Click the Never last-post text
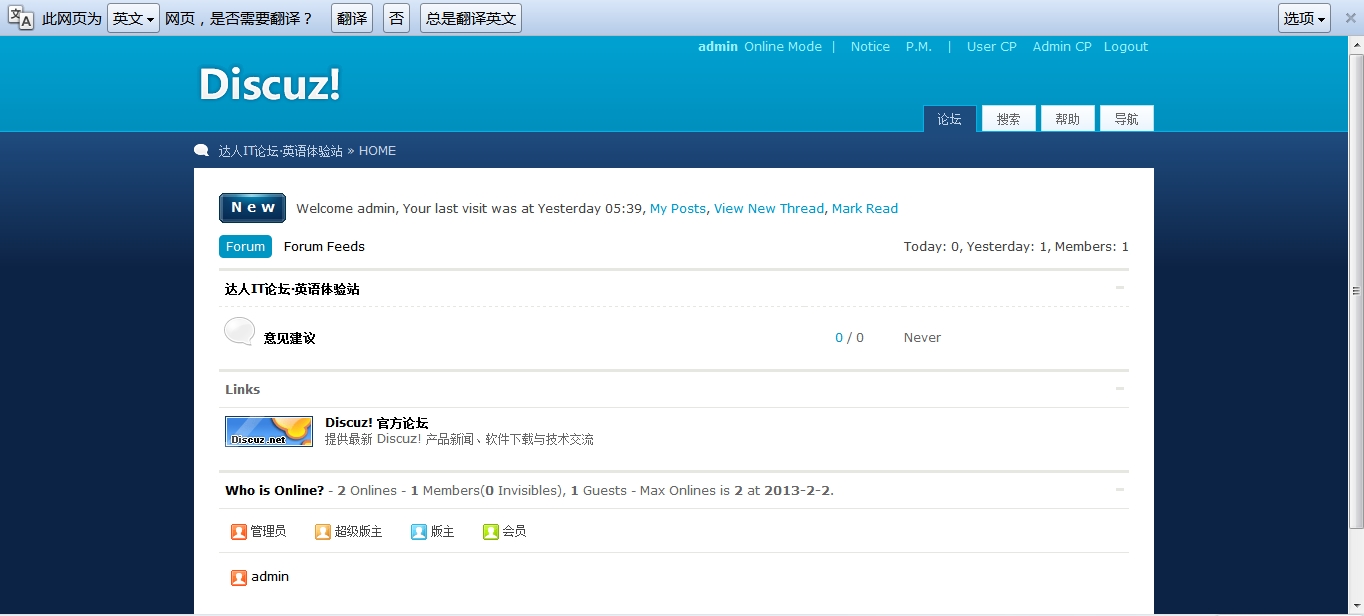 (922, 338)
